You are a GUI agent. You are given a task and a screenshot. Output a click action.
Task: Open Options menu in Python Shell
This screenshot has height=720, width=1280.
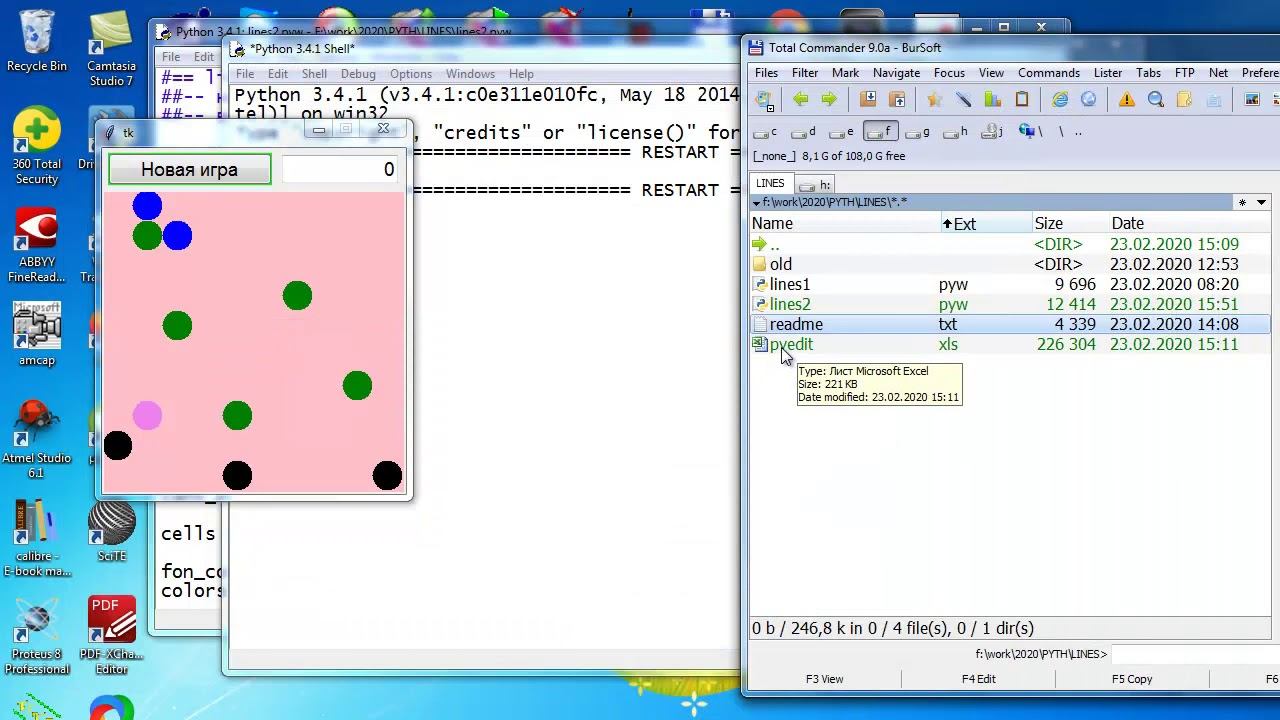(x=411, y=74)
